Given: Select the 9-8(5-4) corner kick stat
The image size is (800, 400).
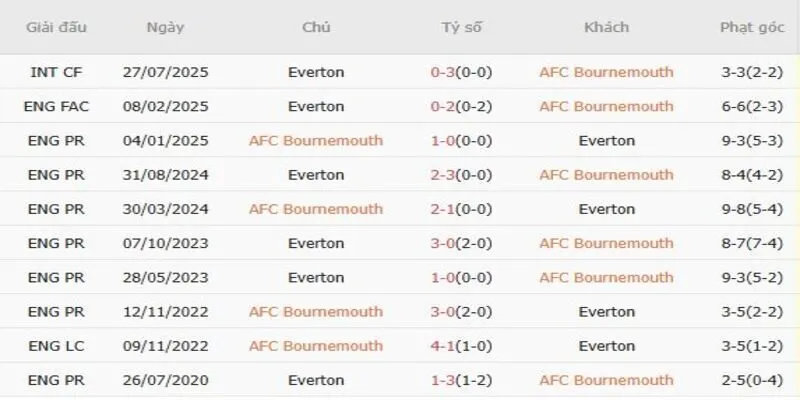Looking at the screenshot, I should pos(751,209).
